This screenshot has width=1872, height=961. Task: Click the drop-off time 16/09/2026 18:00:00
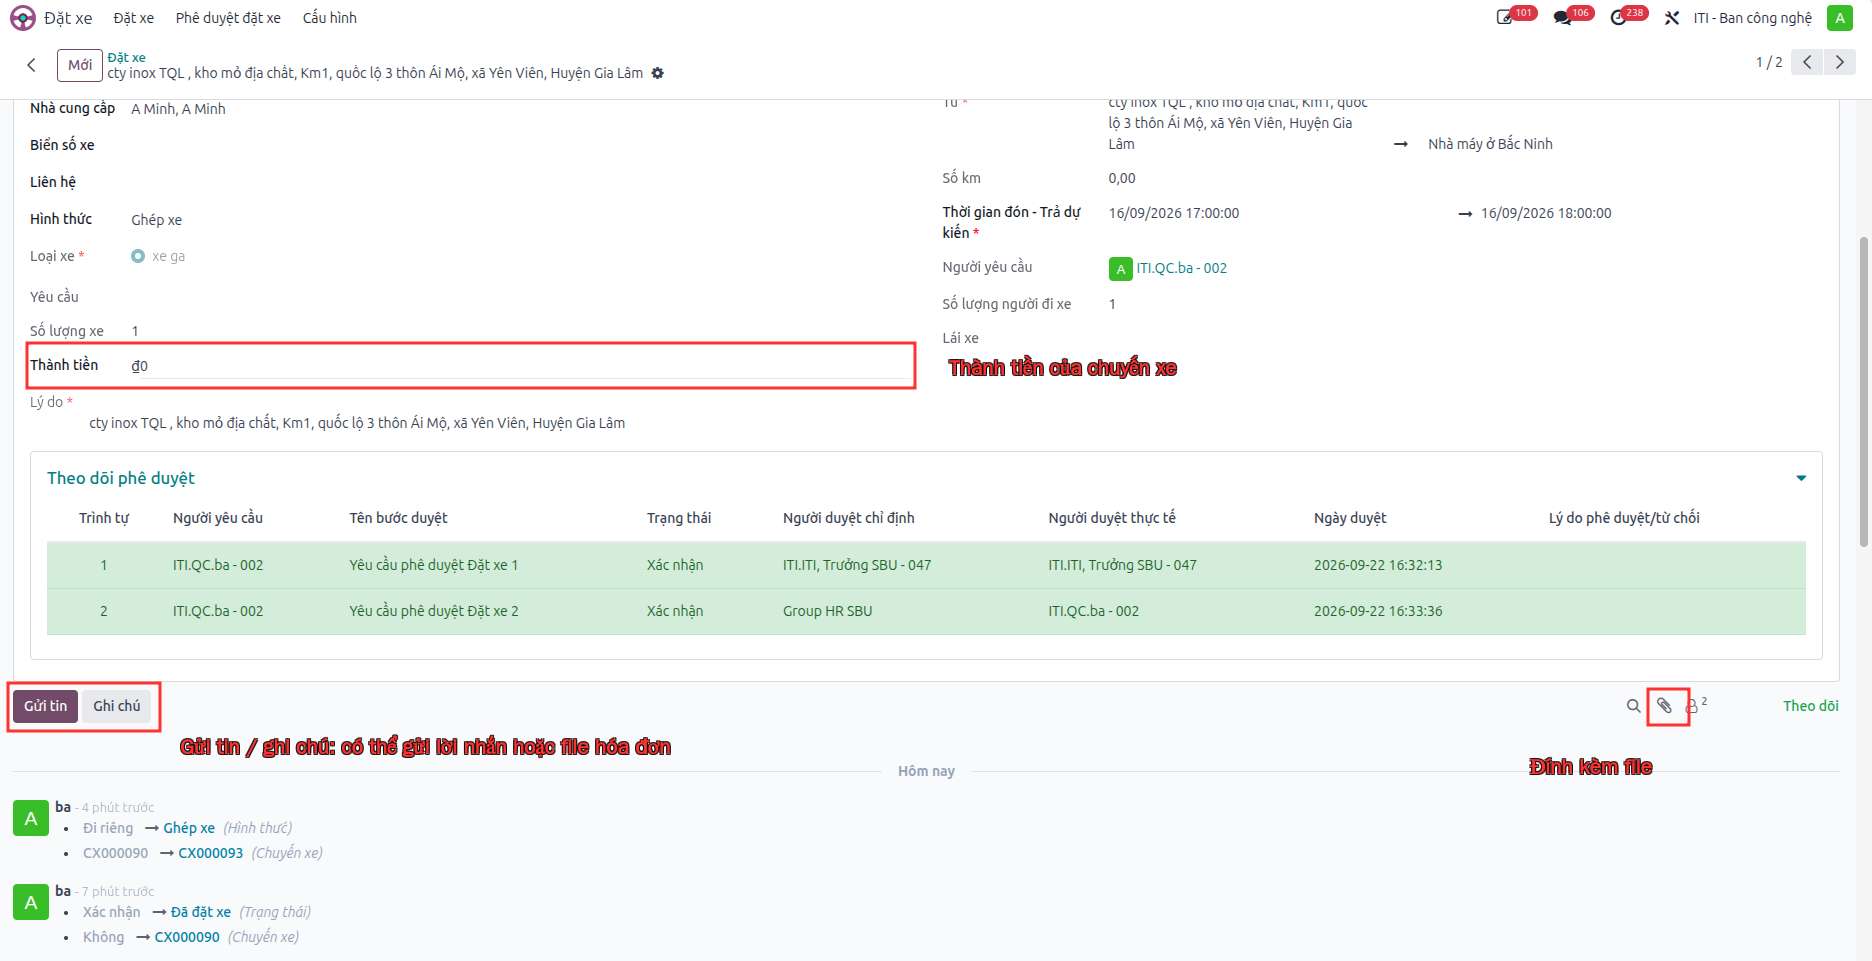pos(1546,213)
